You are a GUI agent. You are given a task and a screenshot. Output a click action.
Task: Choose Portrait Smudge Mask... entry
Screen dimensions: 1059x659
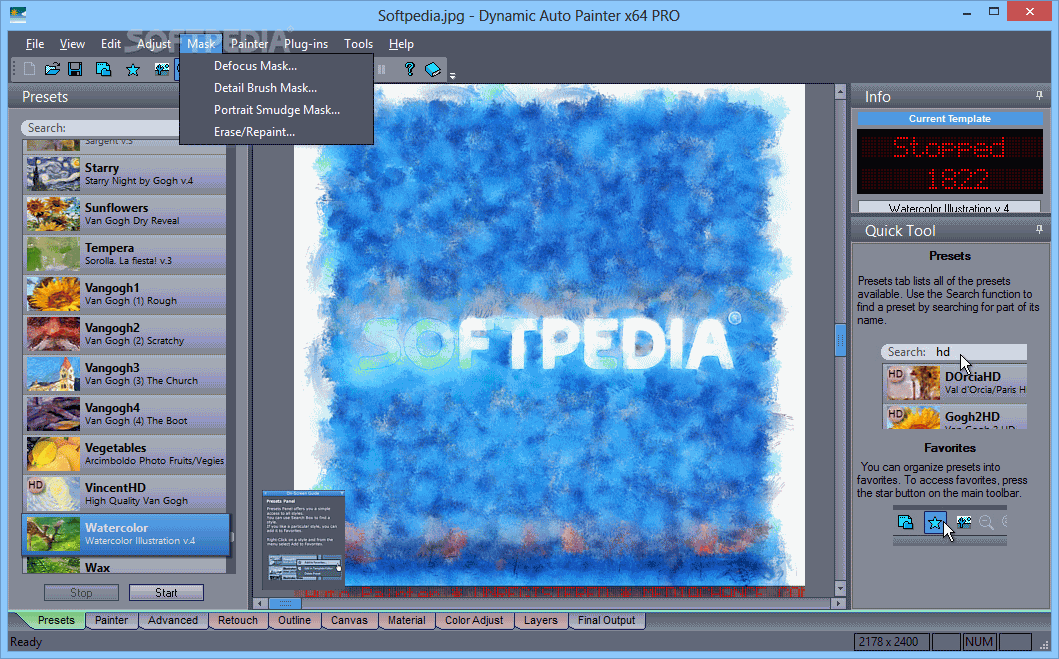coord(277,109)
